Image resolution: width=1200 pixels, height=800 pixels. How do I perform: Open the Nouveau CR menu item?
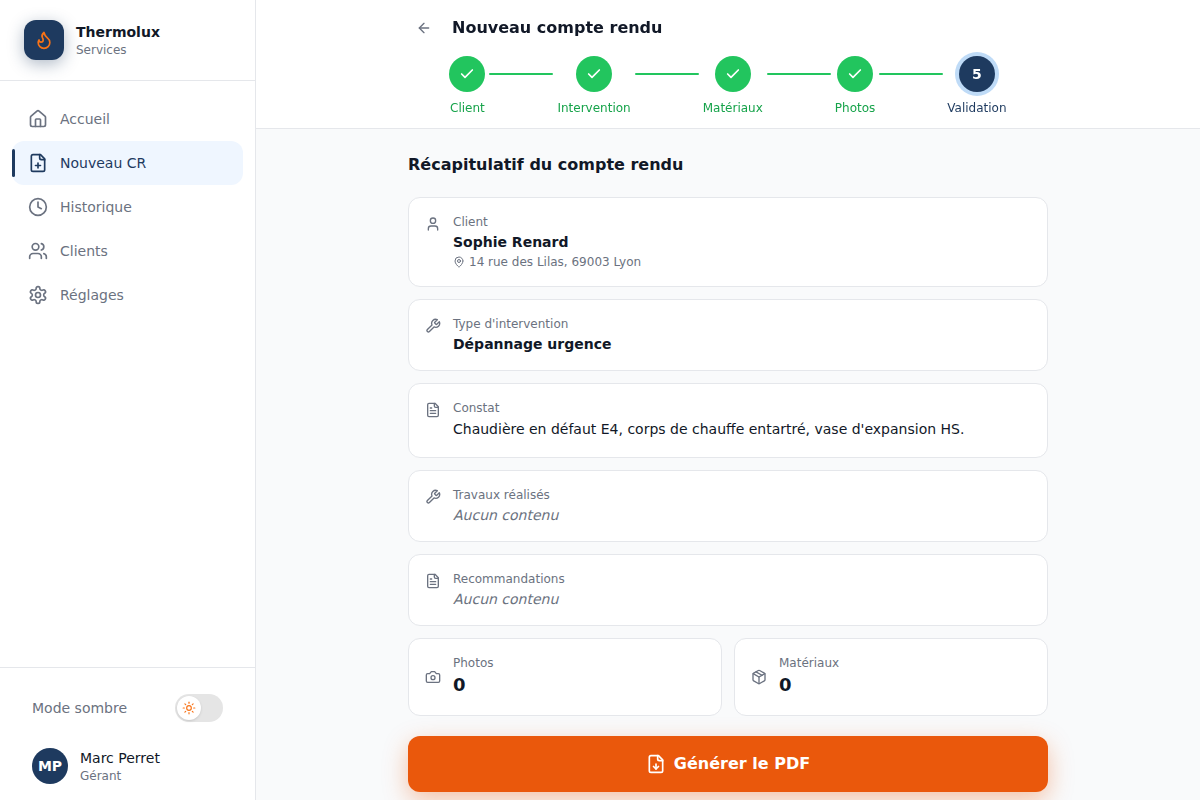tap(128, 163)
